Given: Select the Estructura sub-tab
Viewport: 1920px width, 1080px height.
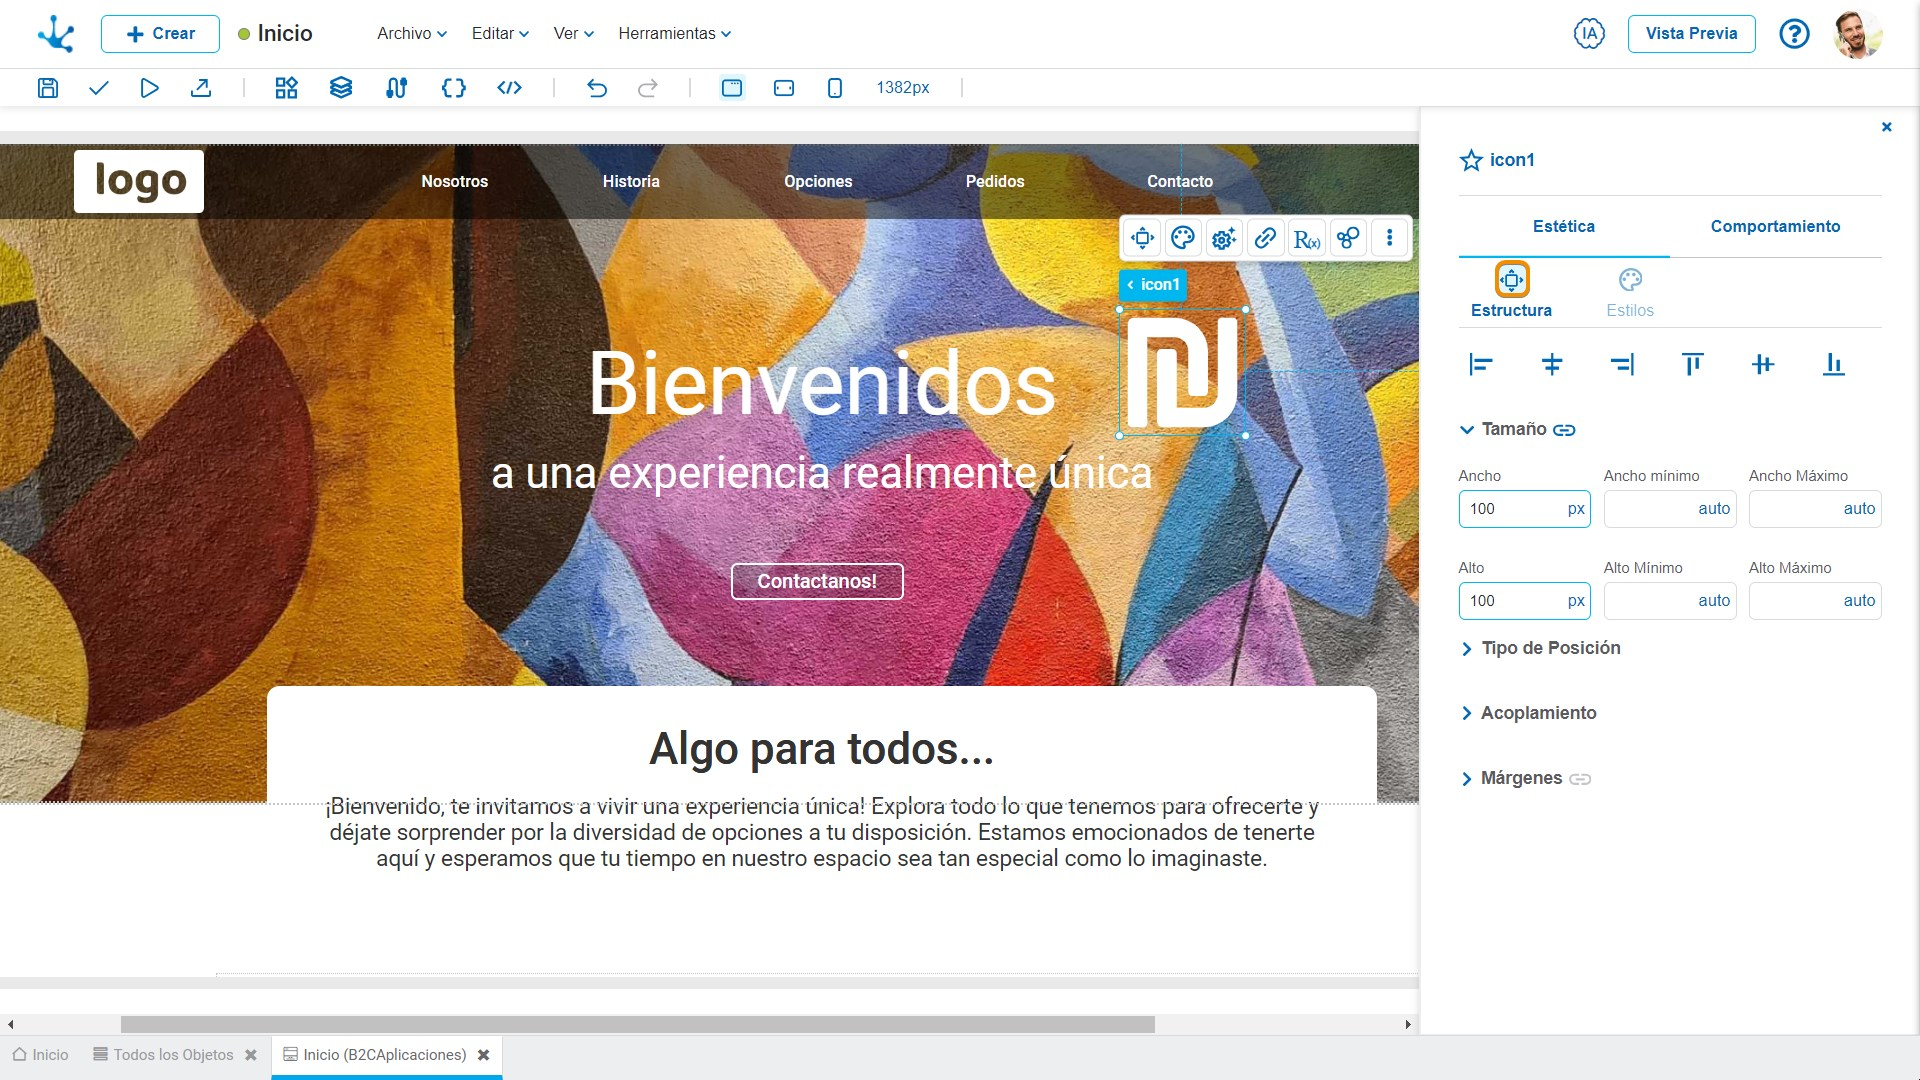Looking at the screenshot, I should 1511,291.
